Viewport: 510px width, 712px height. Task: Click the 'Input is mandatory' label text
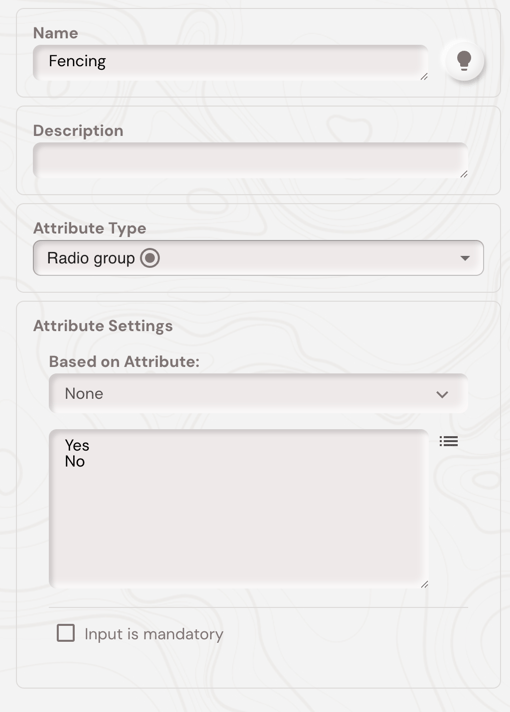pyautogui.click(x=154, y=634)
